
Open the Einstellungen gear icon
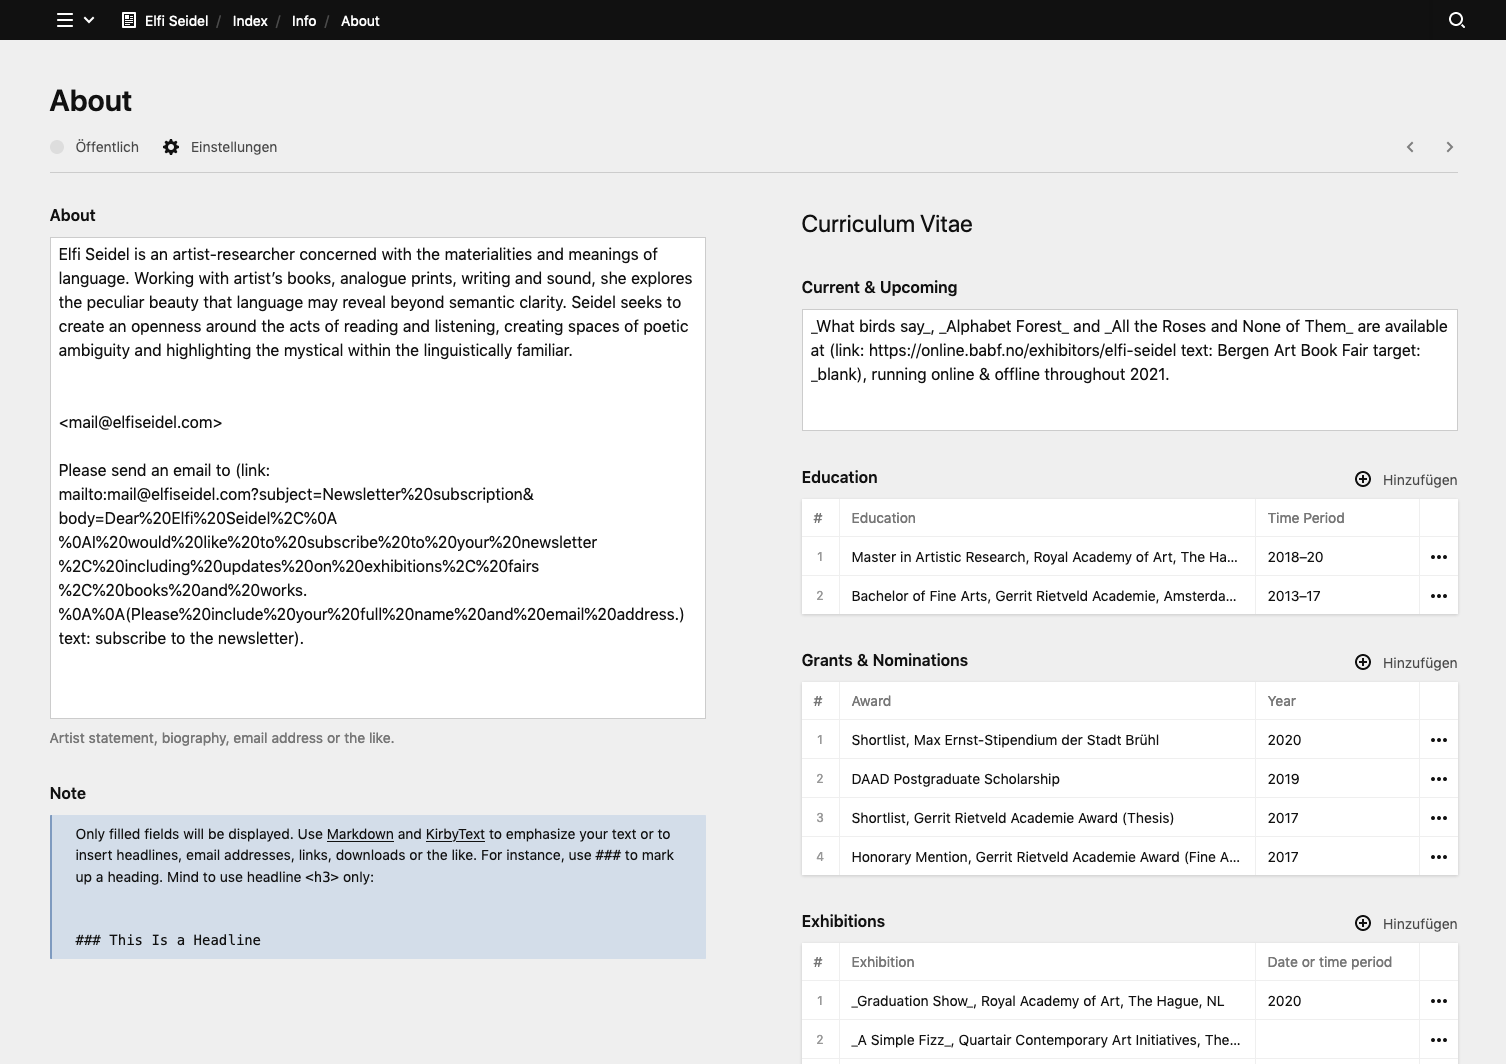(x=171, y=147)
